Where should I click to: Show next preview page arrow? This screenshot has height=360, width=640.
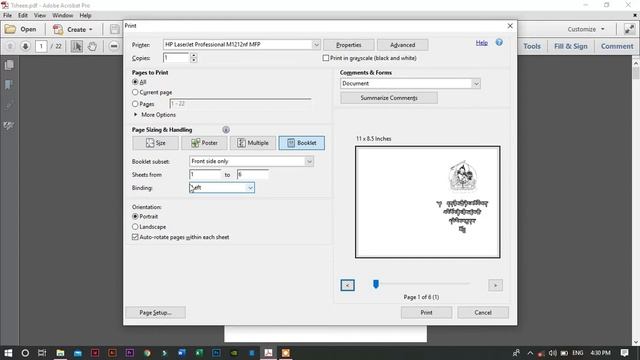(x=495, y=285)
